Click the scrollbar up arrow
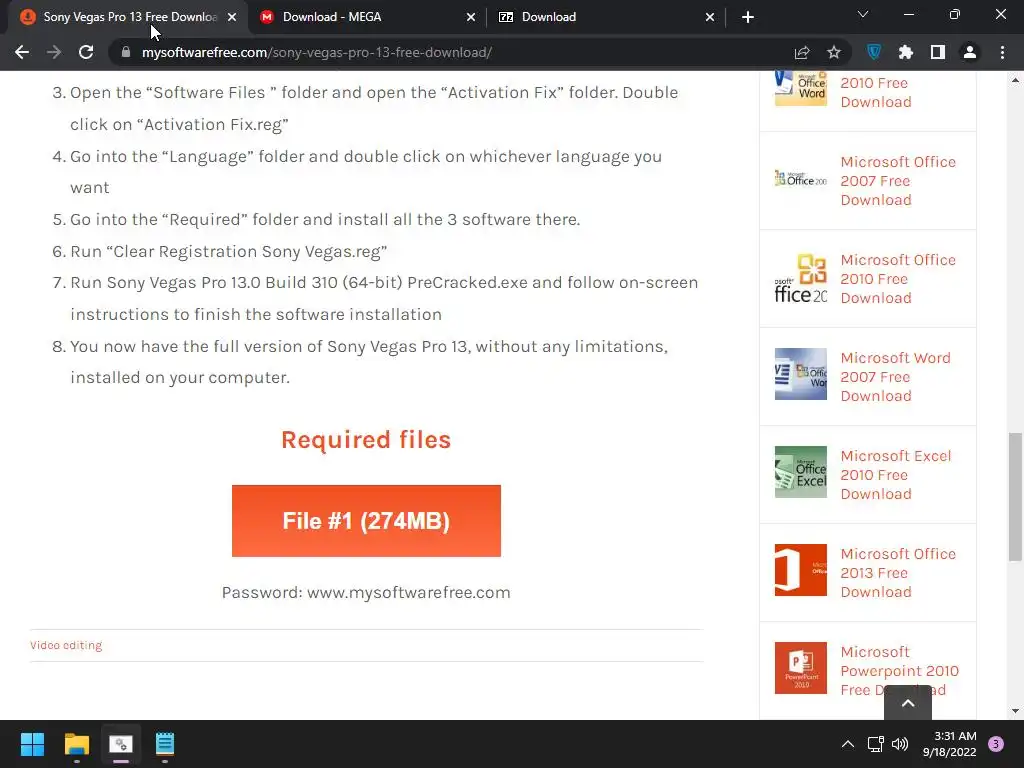Image resolution: width=1024 pixels, height=768 pixels. tap(1015, 80)
